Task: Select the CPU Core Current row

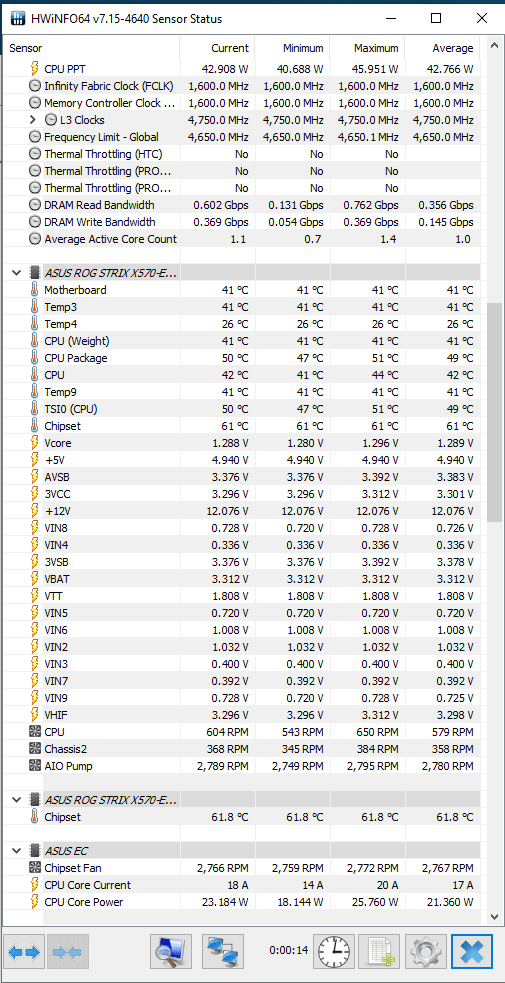Action: [x=242, y=885]
